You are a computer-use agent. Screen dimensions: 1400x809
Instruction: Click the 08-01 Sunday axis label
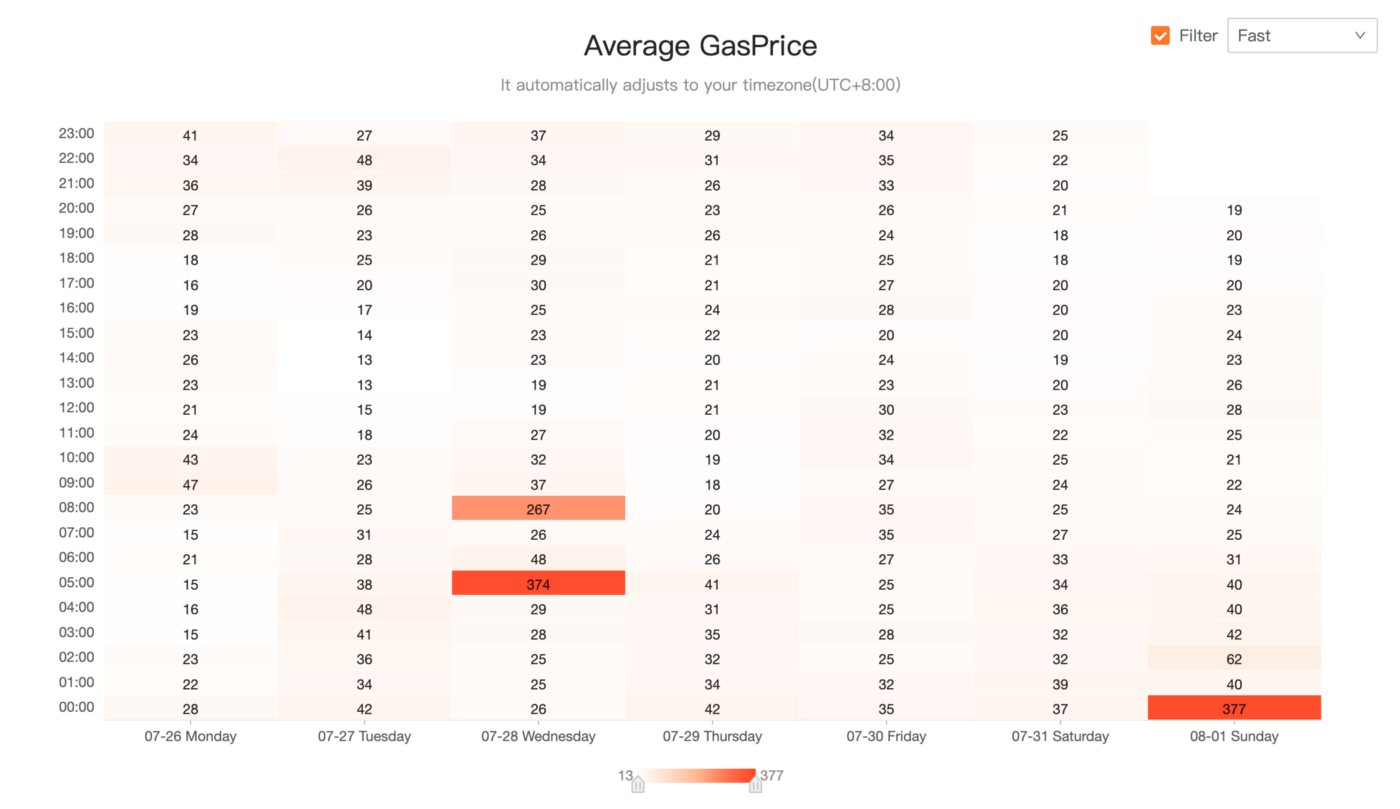click(x=1234, y=736)
